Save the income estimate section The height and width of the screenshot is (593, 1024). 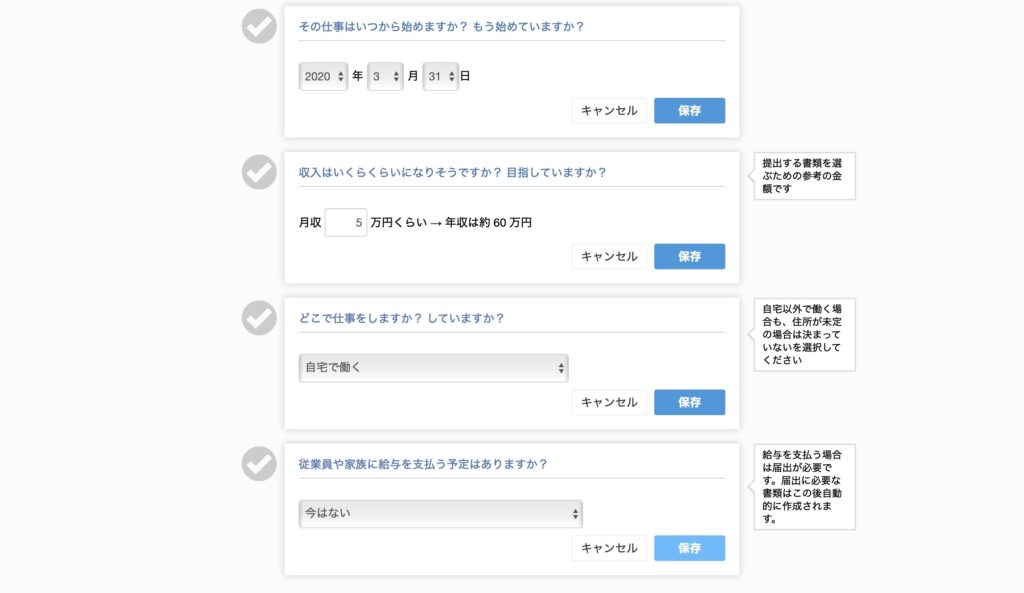coord(690,256)
